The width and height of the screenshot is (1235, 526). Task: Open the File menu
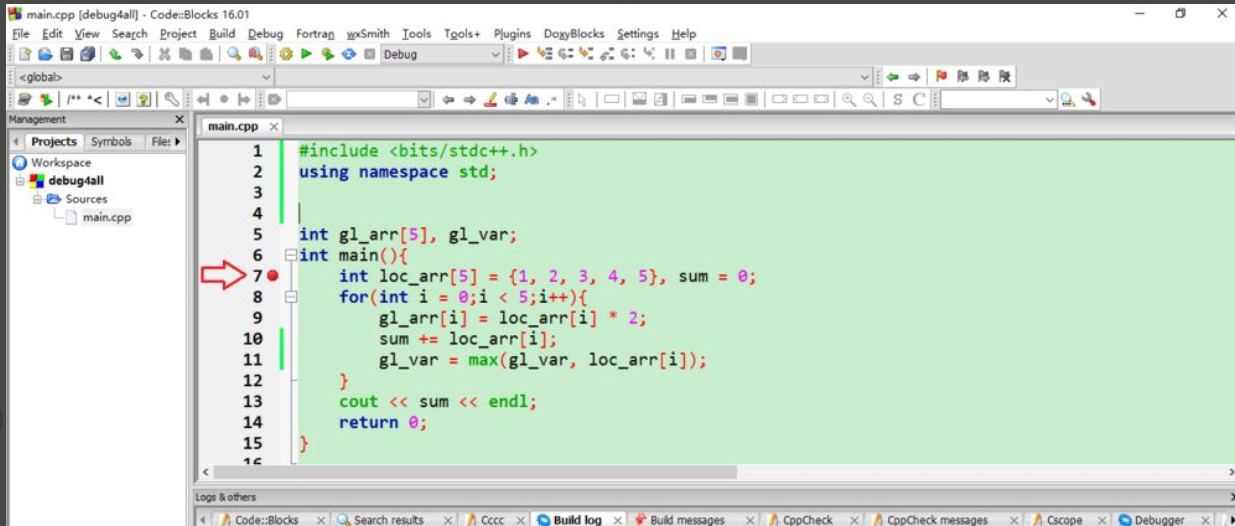(20, 33)
